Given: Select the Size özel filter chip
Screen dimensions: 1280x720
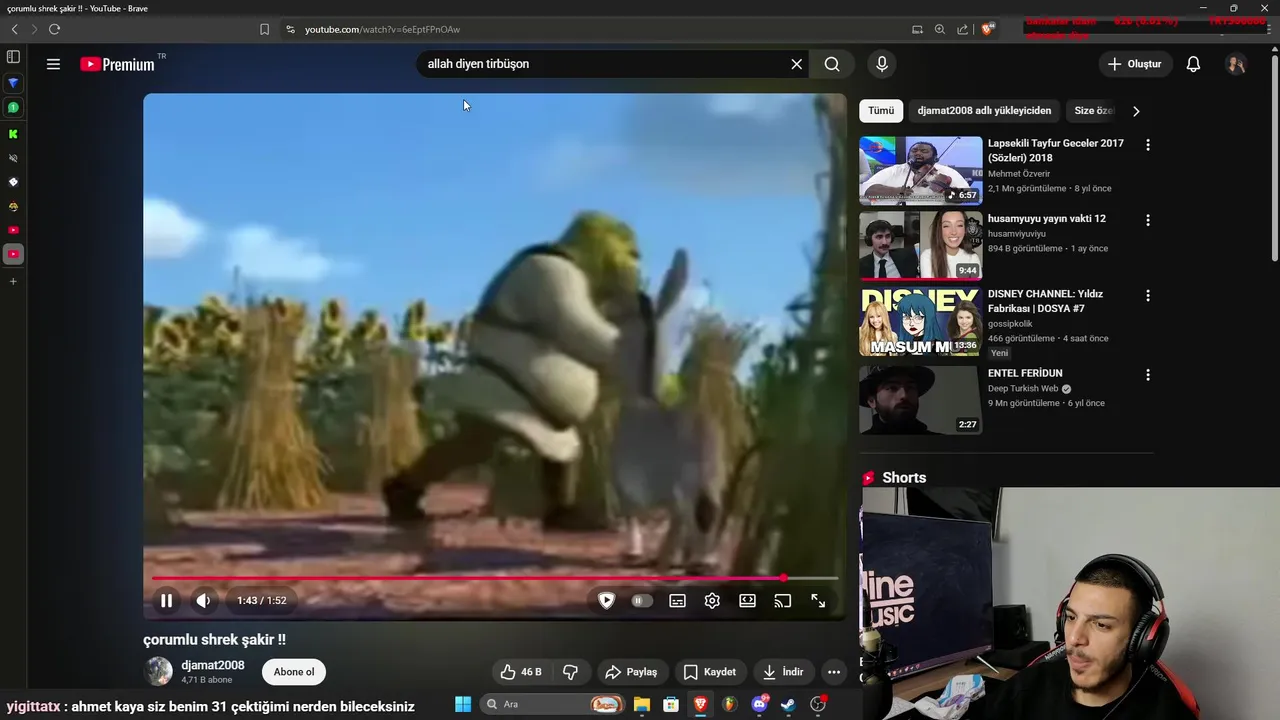Looking at the screenshot, I should 1093,111.
